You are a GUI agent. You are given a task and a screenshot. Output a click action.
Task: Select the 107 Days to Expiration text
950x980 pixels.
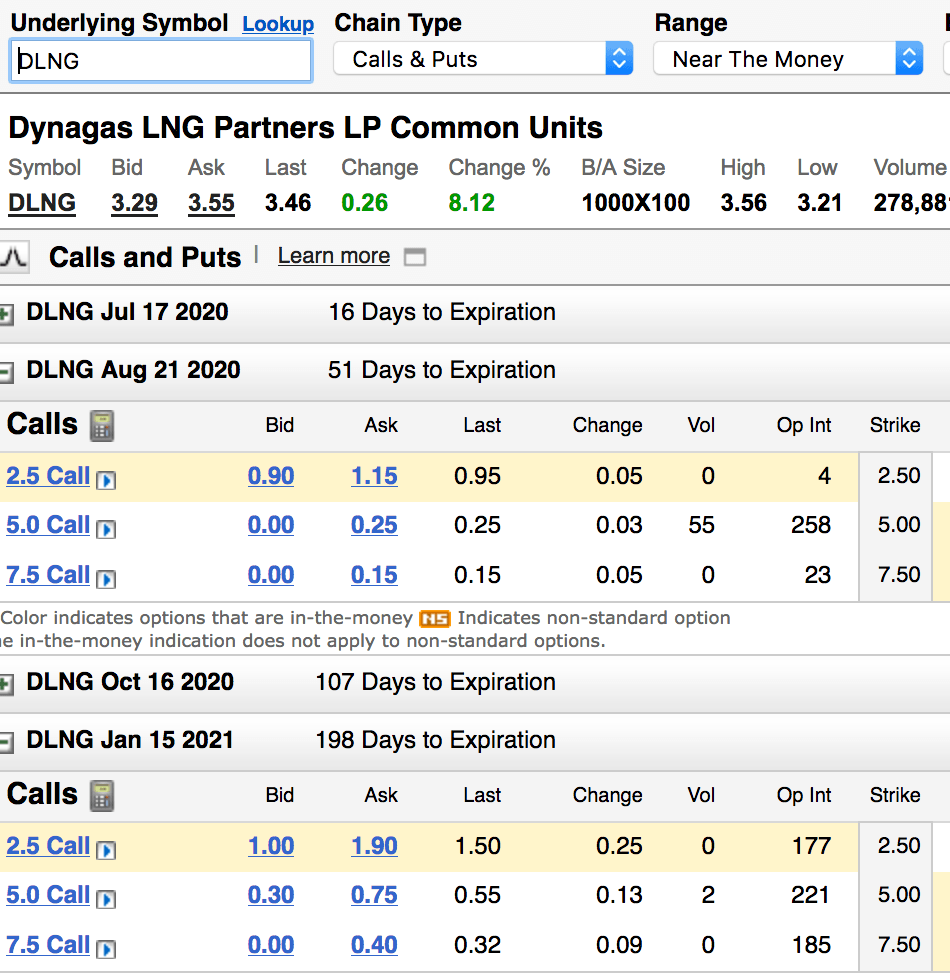click(436, 682)
